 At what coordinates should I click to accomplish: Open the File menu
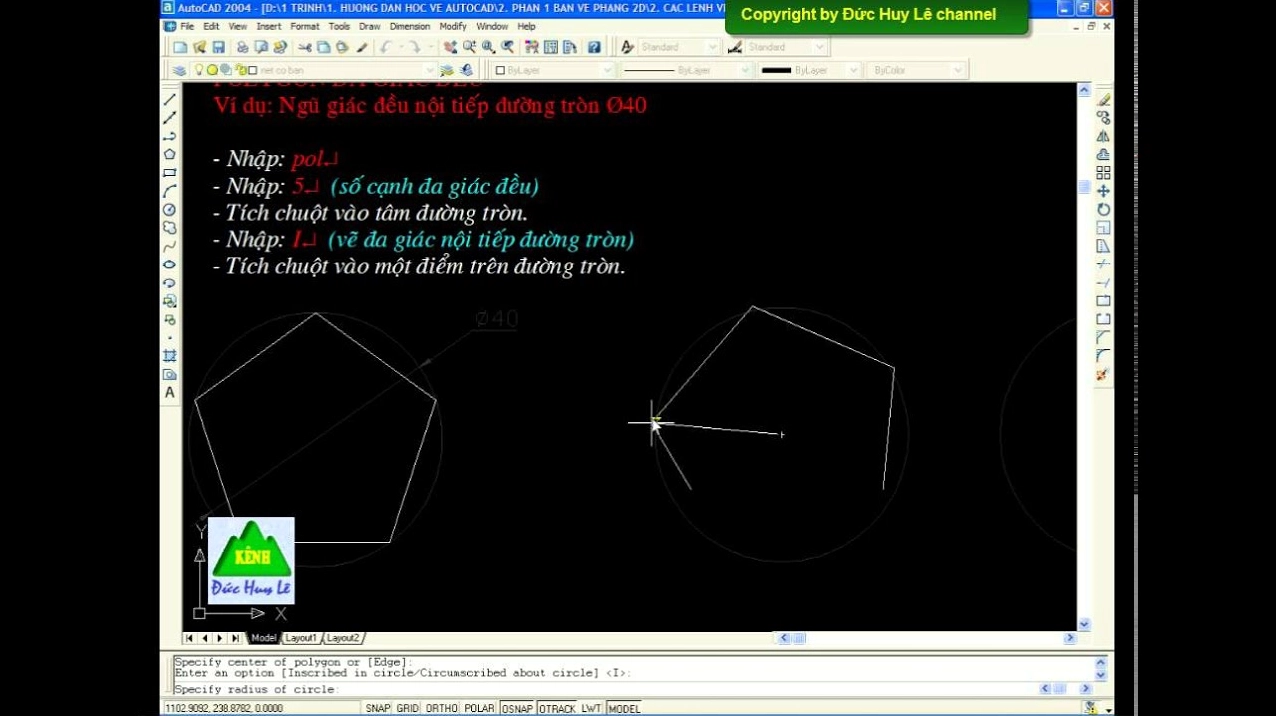coord(187,27)
